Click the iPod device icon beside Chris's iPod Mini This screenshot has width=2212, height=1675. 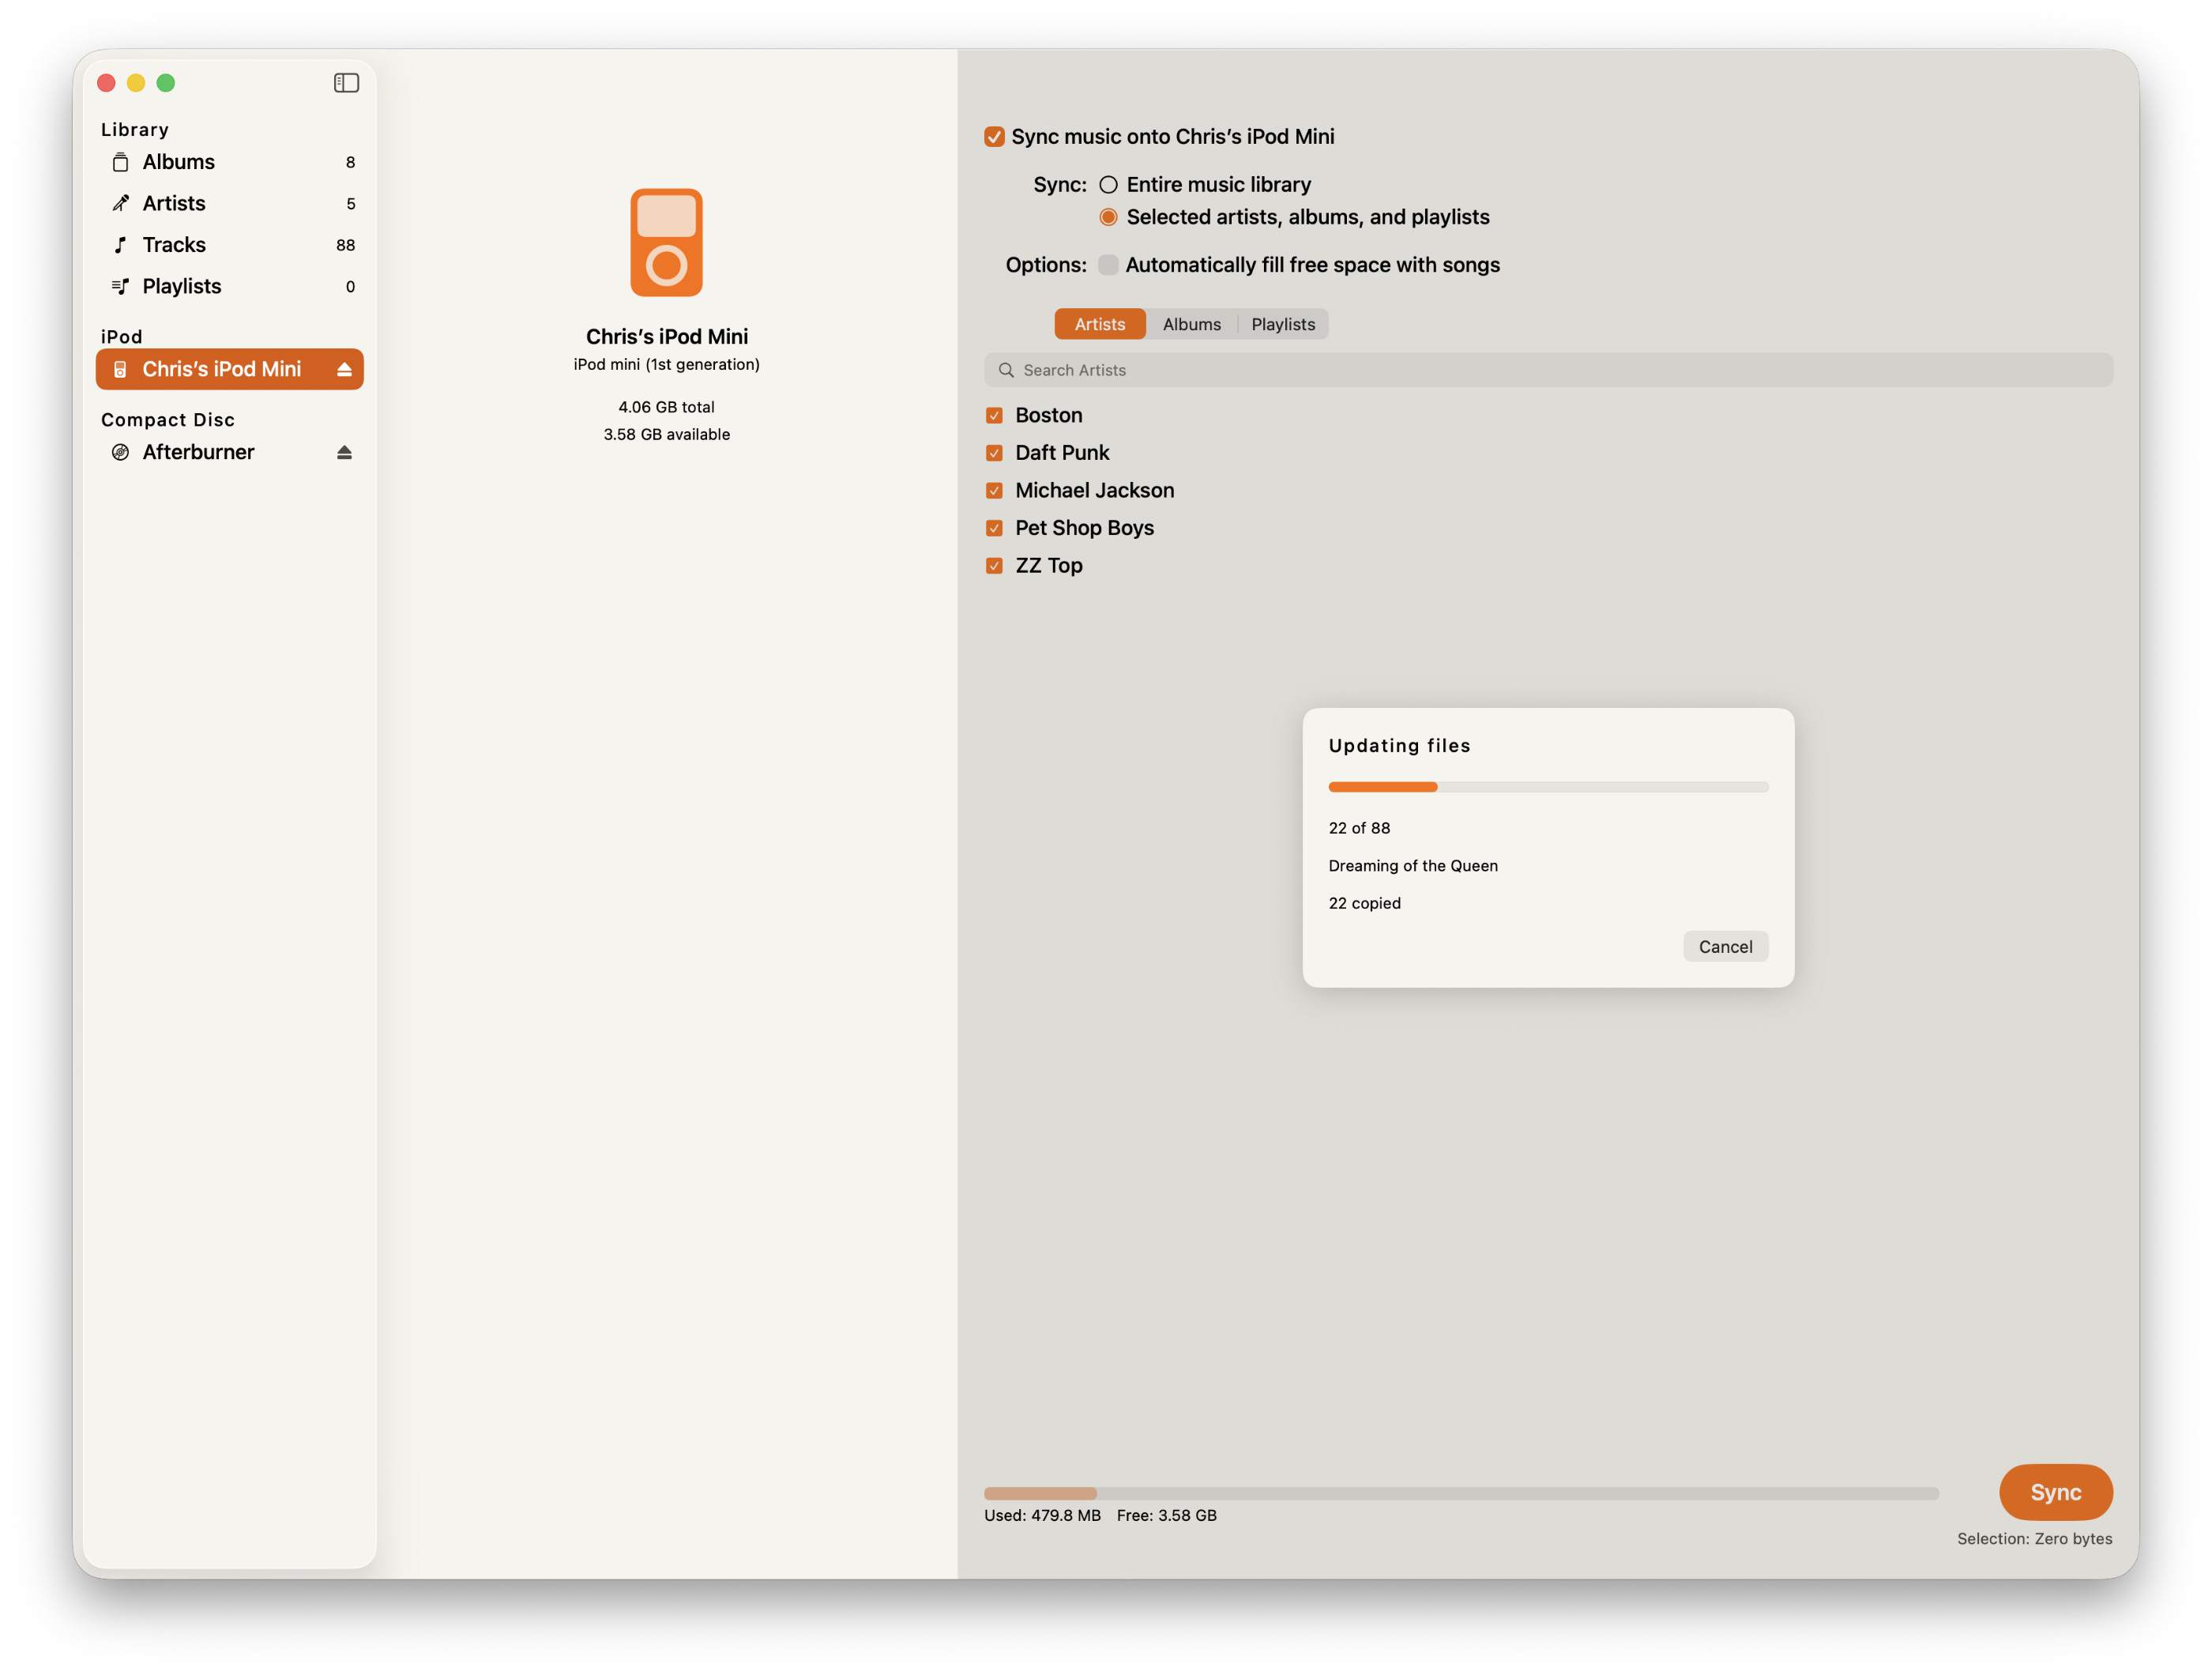(120, 370)
